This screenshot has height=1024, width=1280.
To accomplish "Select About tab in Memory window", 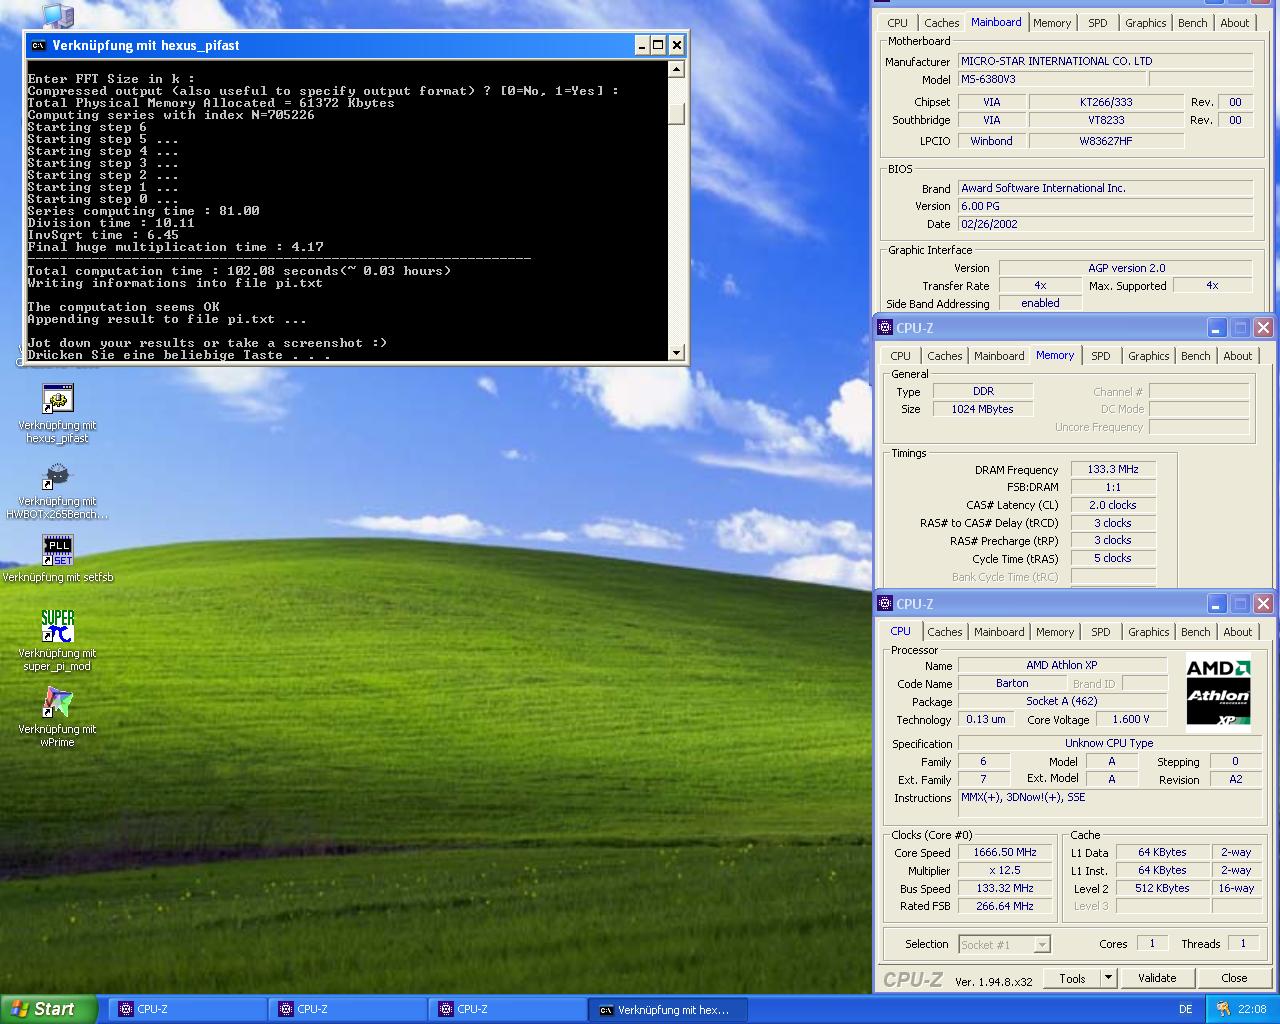I will 1237,356.
